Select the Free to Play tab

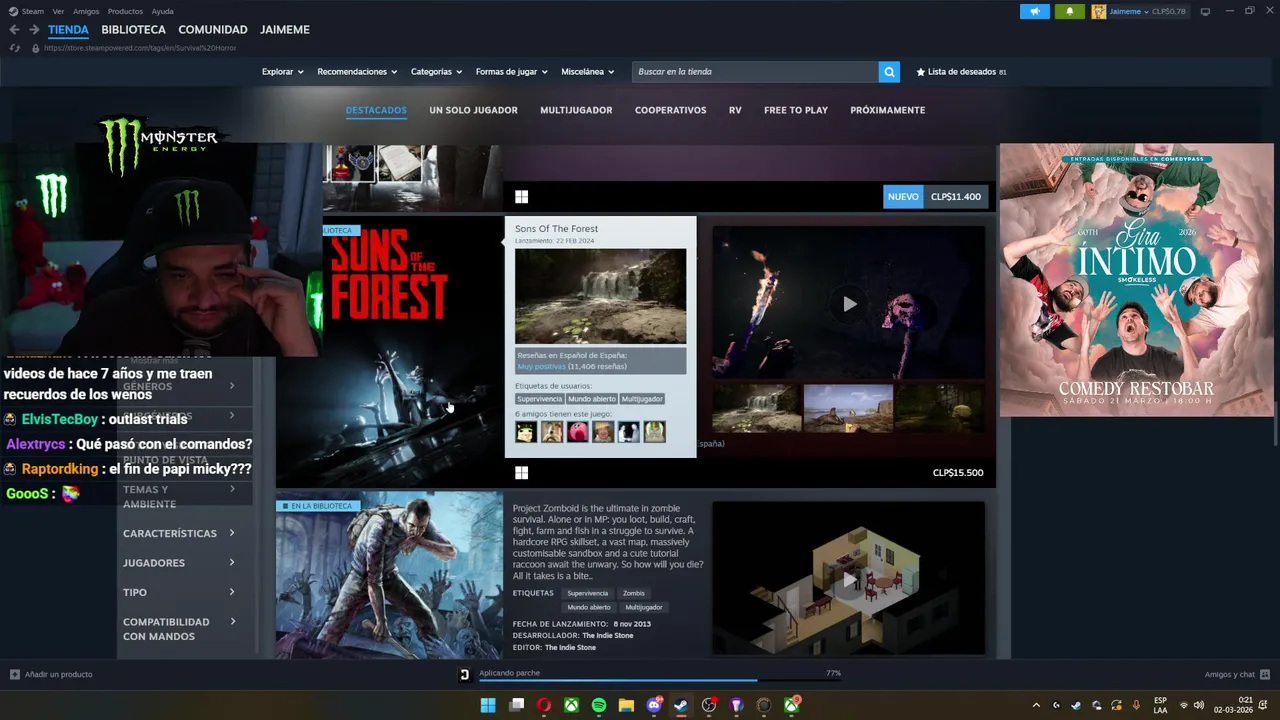796,110
